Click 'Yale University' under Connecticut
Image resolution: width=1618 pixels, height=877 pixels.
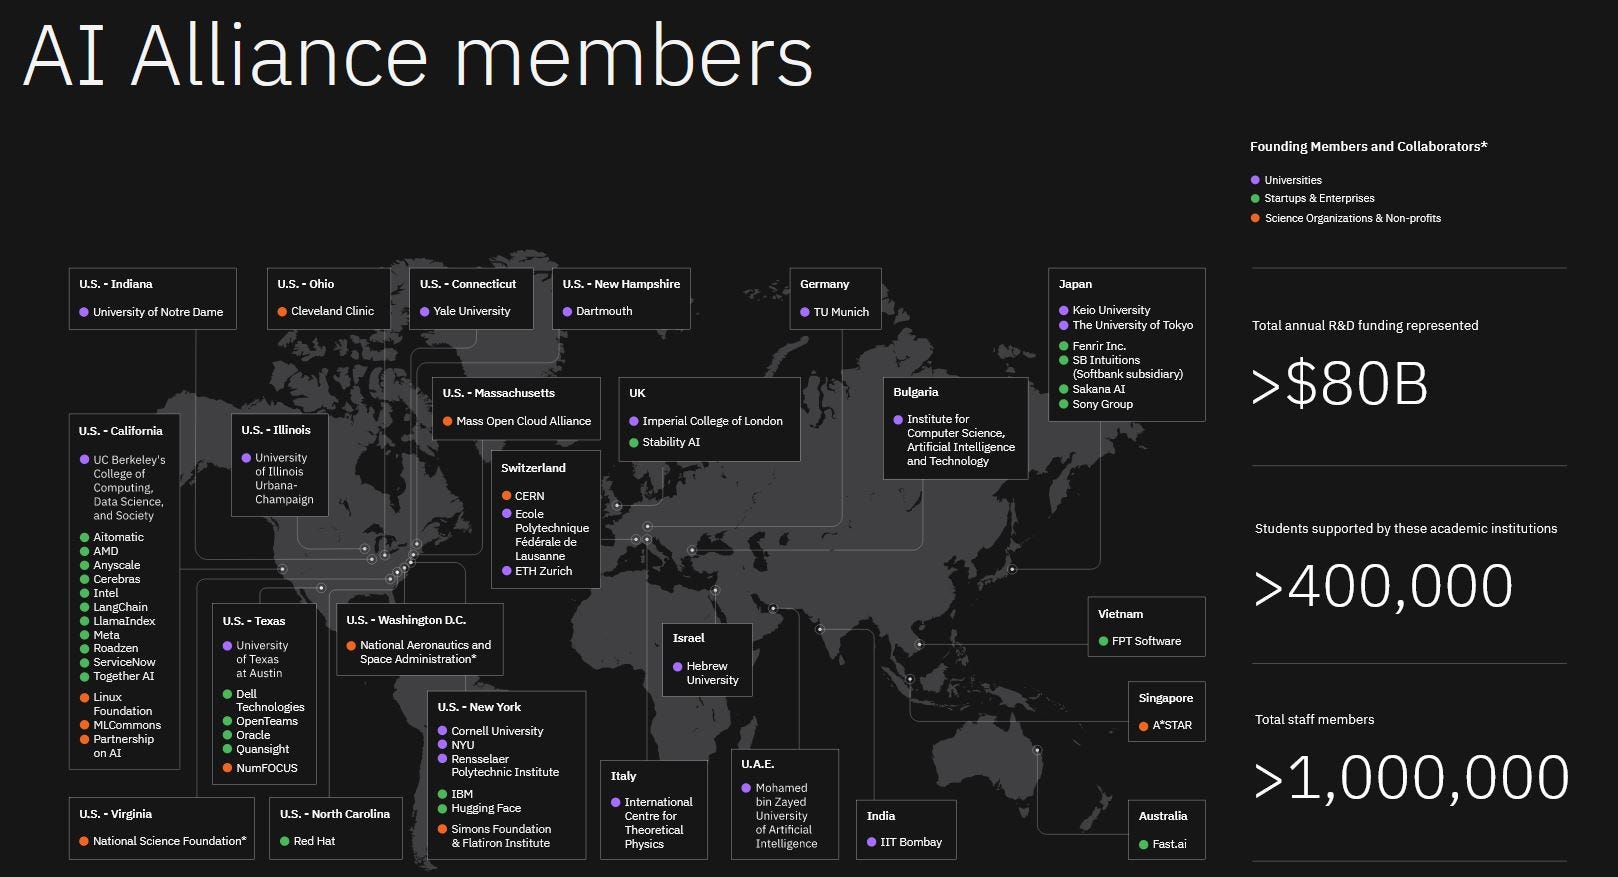pos(472,311)
